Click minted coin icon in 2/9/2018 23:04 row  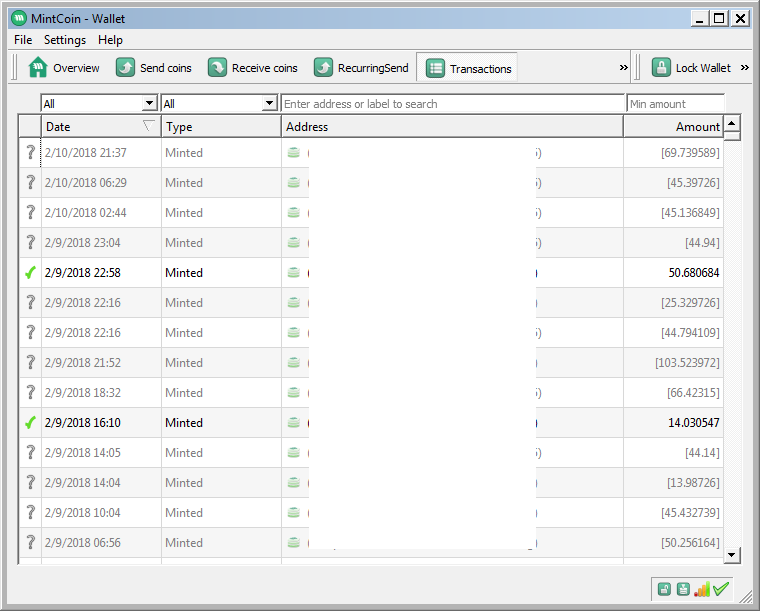click(294, 243)
